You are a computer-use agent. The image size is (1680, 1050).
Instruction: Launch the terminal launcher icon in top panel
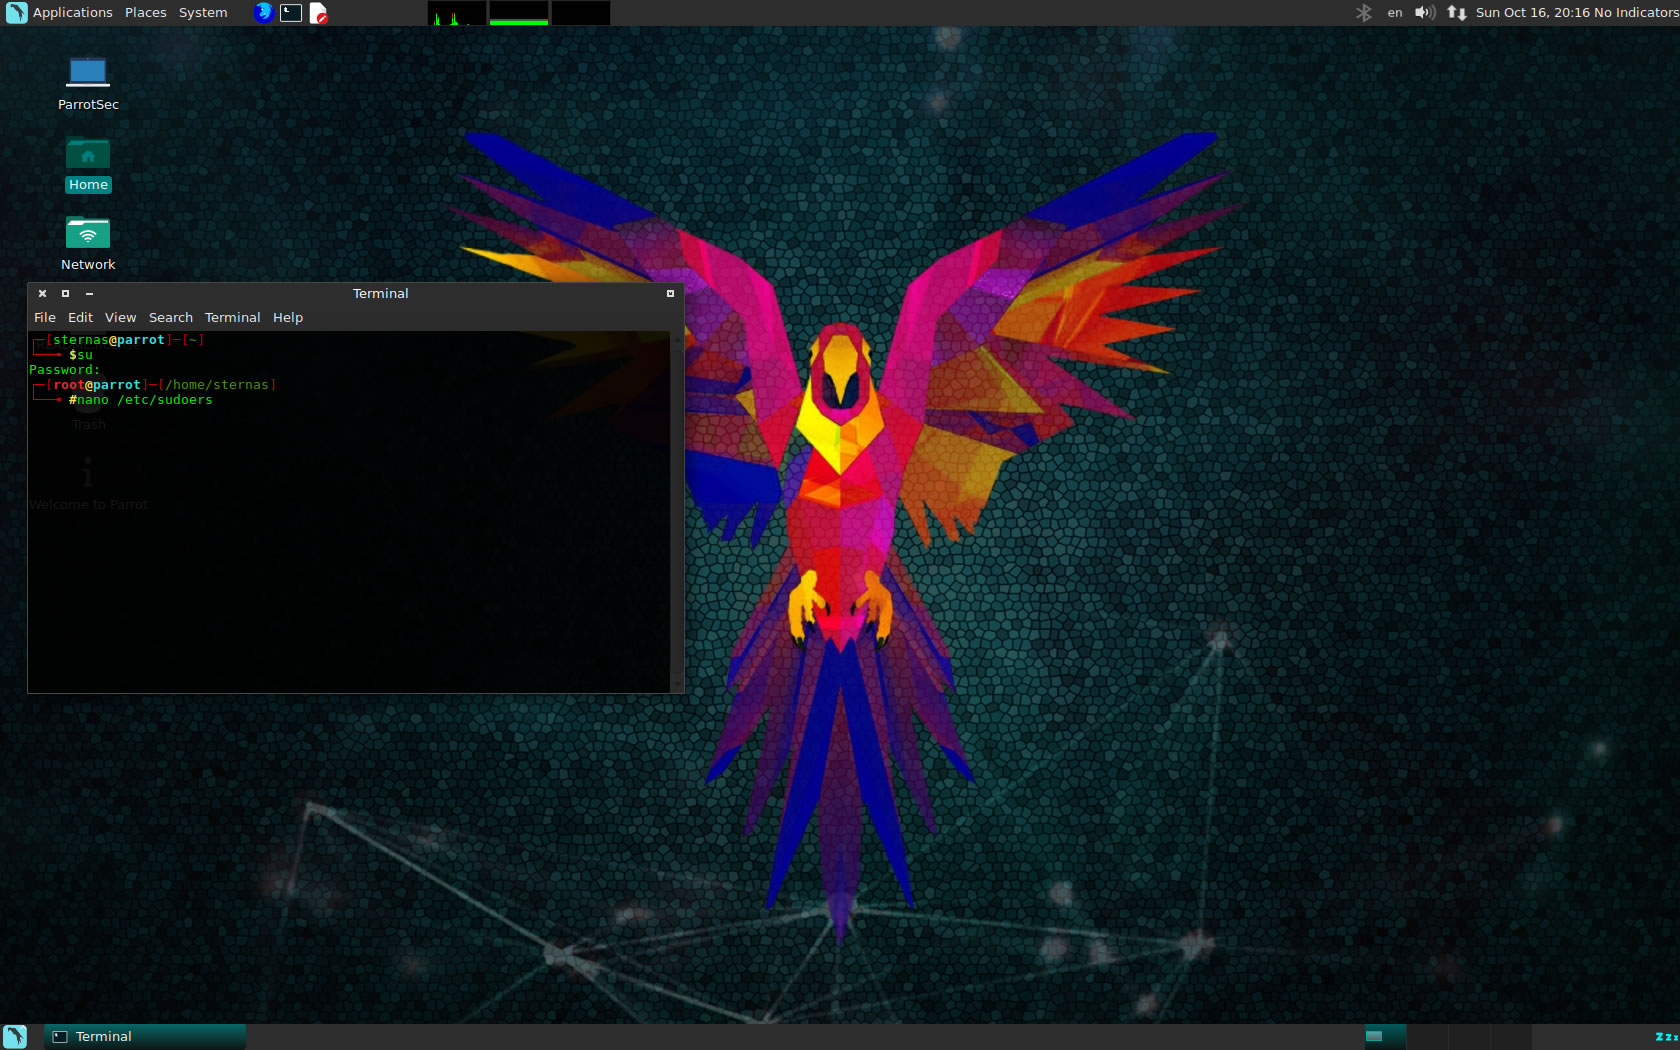tap(291, 12)
